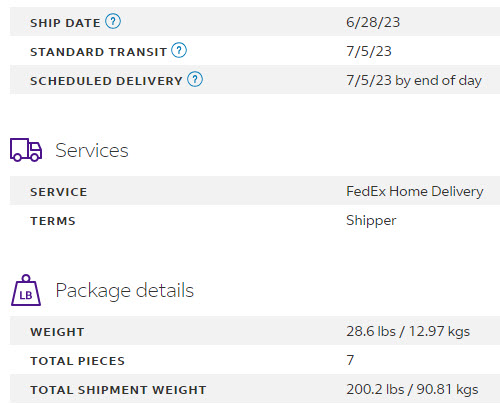500x404 pixels.
Task: Click the SCHEDULED DELIVERY label
Action: click(x=106, y=81)
